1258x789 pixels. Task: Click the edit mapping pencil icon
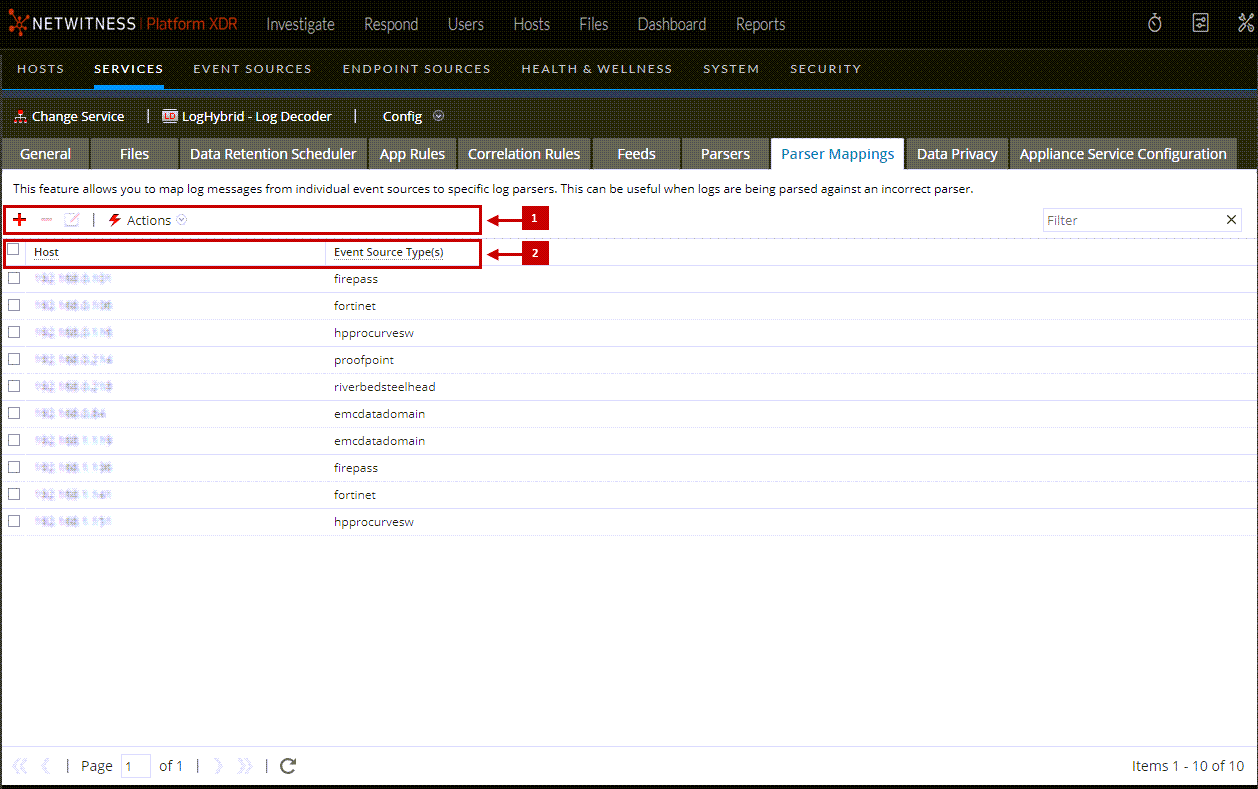(72, 220)
